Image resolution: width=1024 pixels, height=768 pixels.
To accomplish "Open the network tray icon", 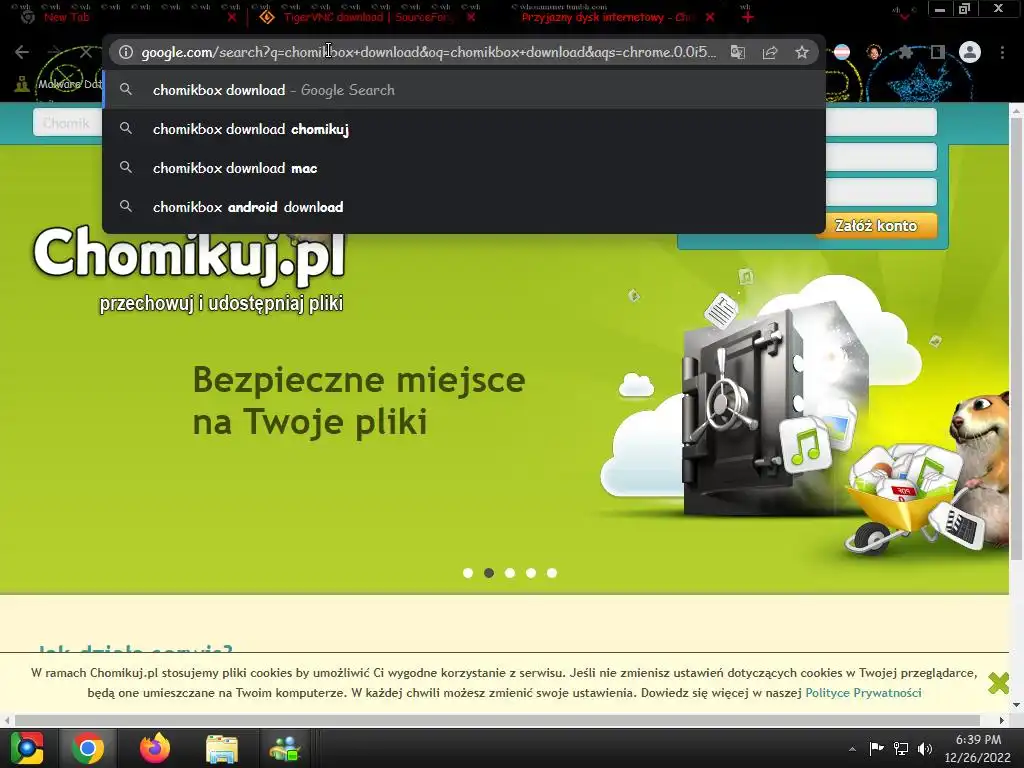I will (x=901, y=748).
